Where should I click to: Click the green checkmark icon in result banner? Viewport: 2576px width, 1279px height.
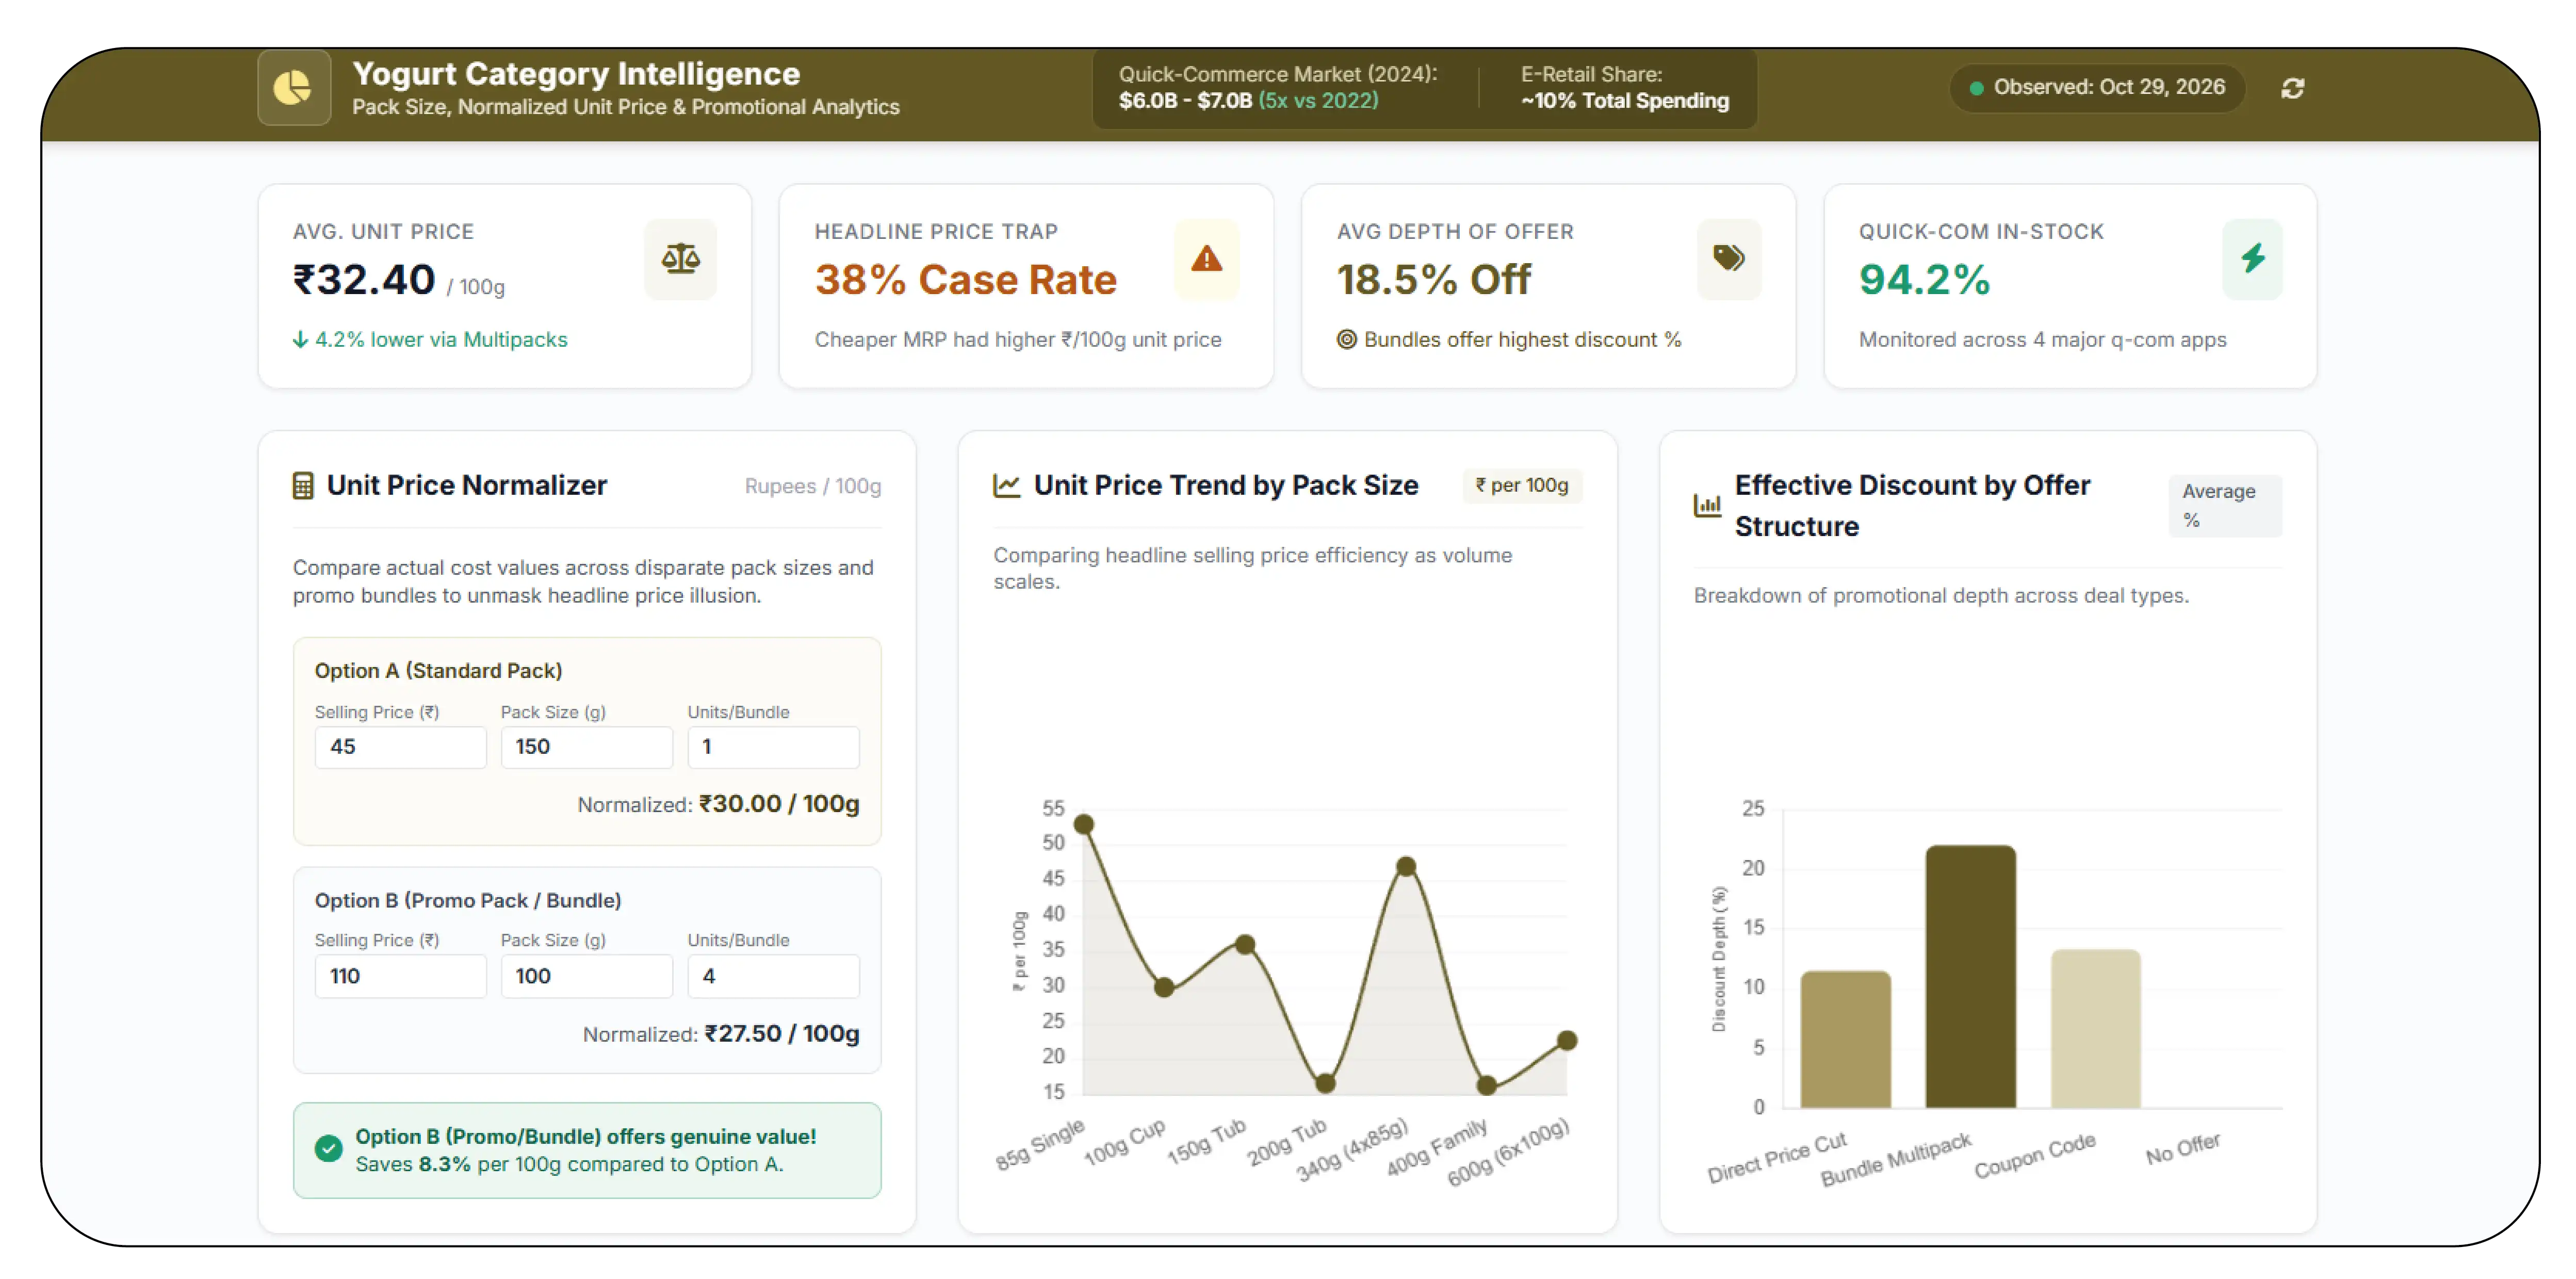328,1149
